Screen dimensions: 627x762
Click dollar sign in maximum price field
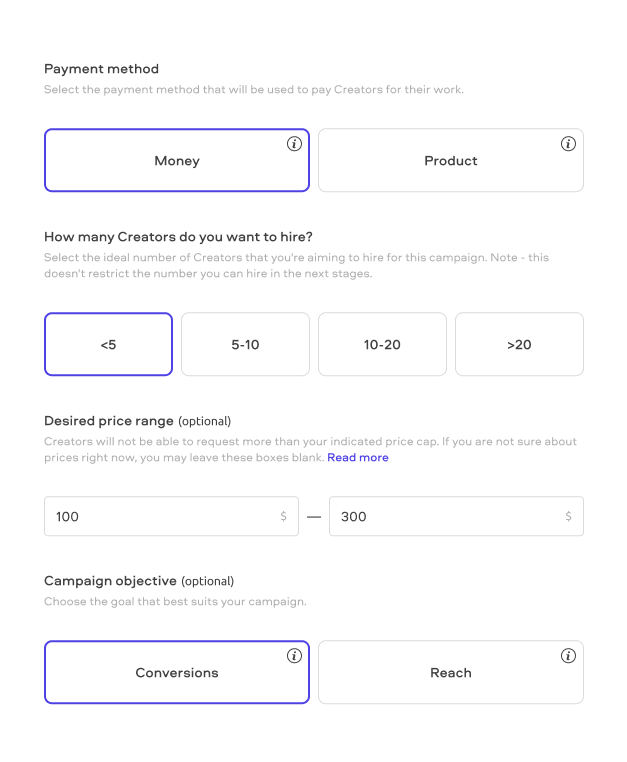coord(569,517)
